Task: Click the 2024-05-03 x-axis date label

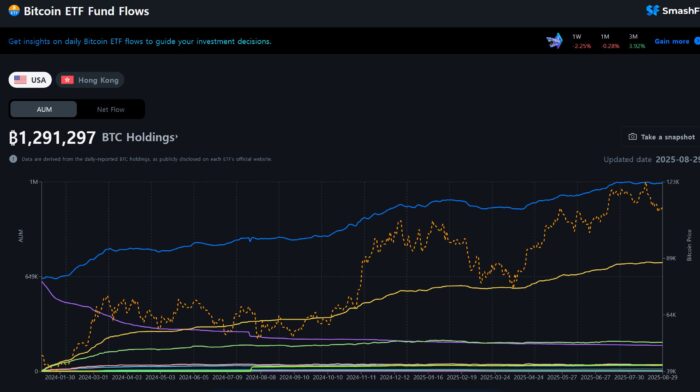Action: 160,377
